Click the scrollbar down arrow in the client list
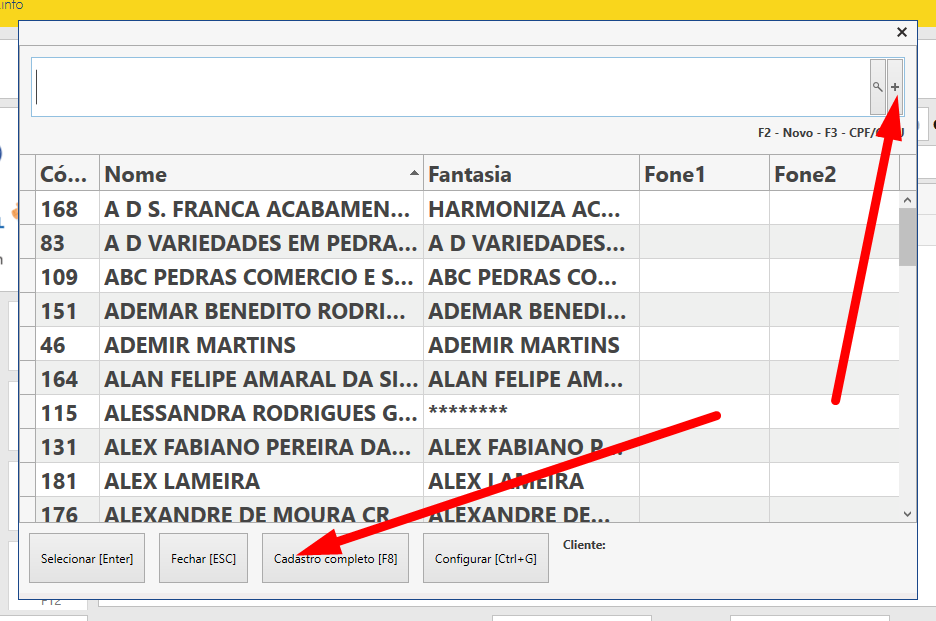The width and height of the screenshot is (936, 621). pyautogui.click(x=907, y=513)
